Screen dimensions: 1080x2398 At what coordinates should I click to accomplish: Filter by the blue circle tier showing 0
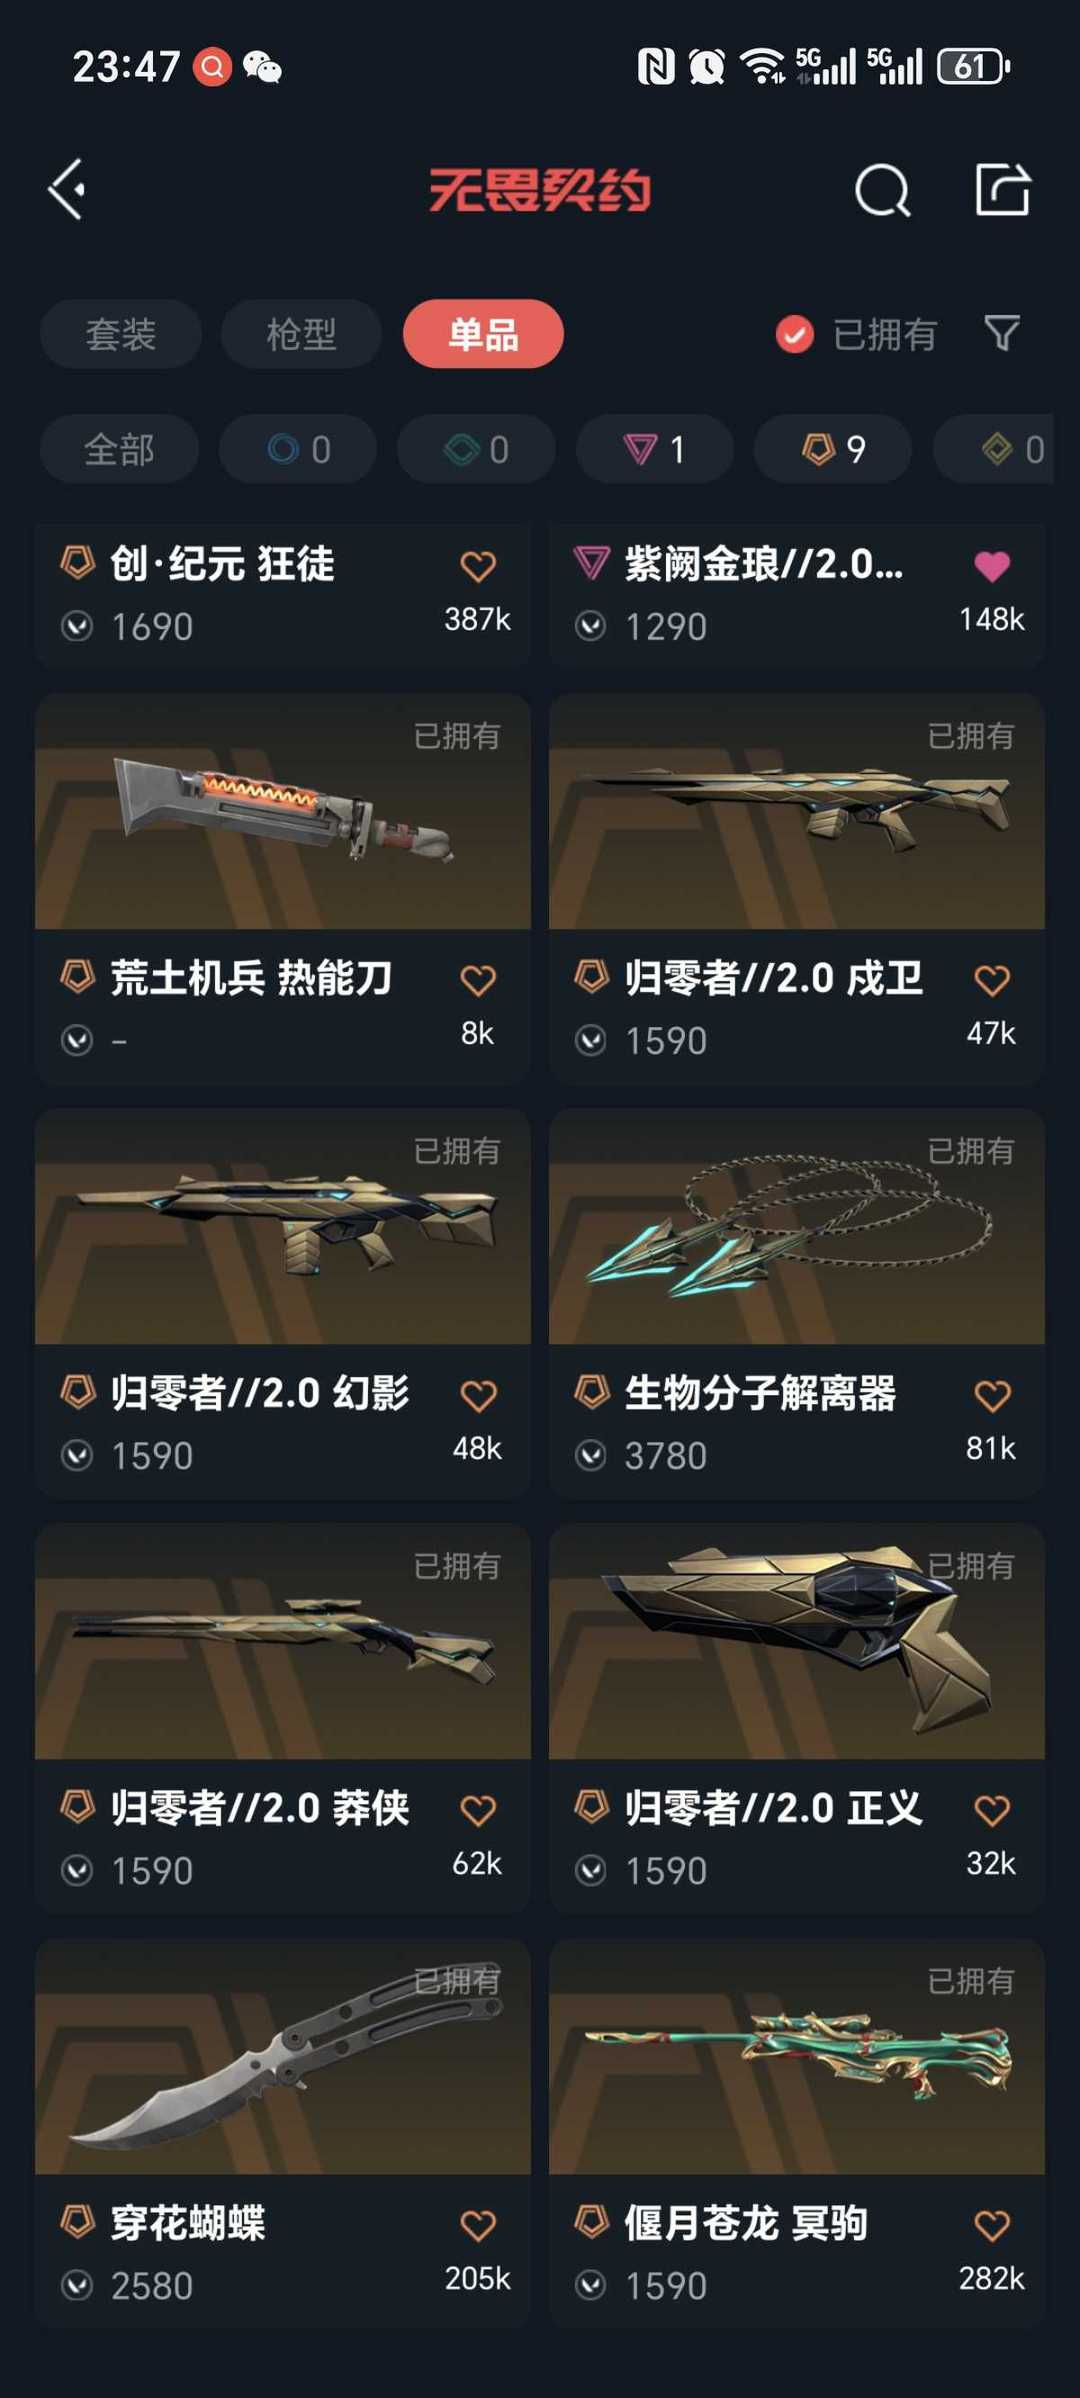tap(298, 449)
